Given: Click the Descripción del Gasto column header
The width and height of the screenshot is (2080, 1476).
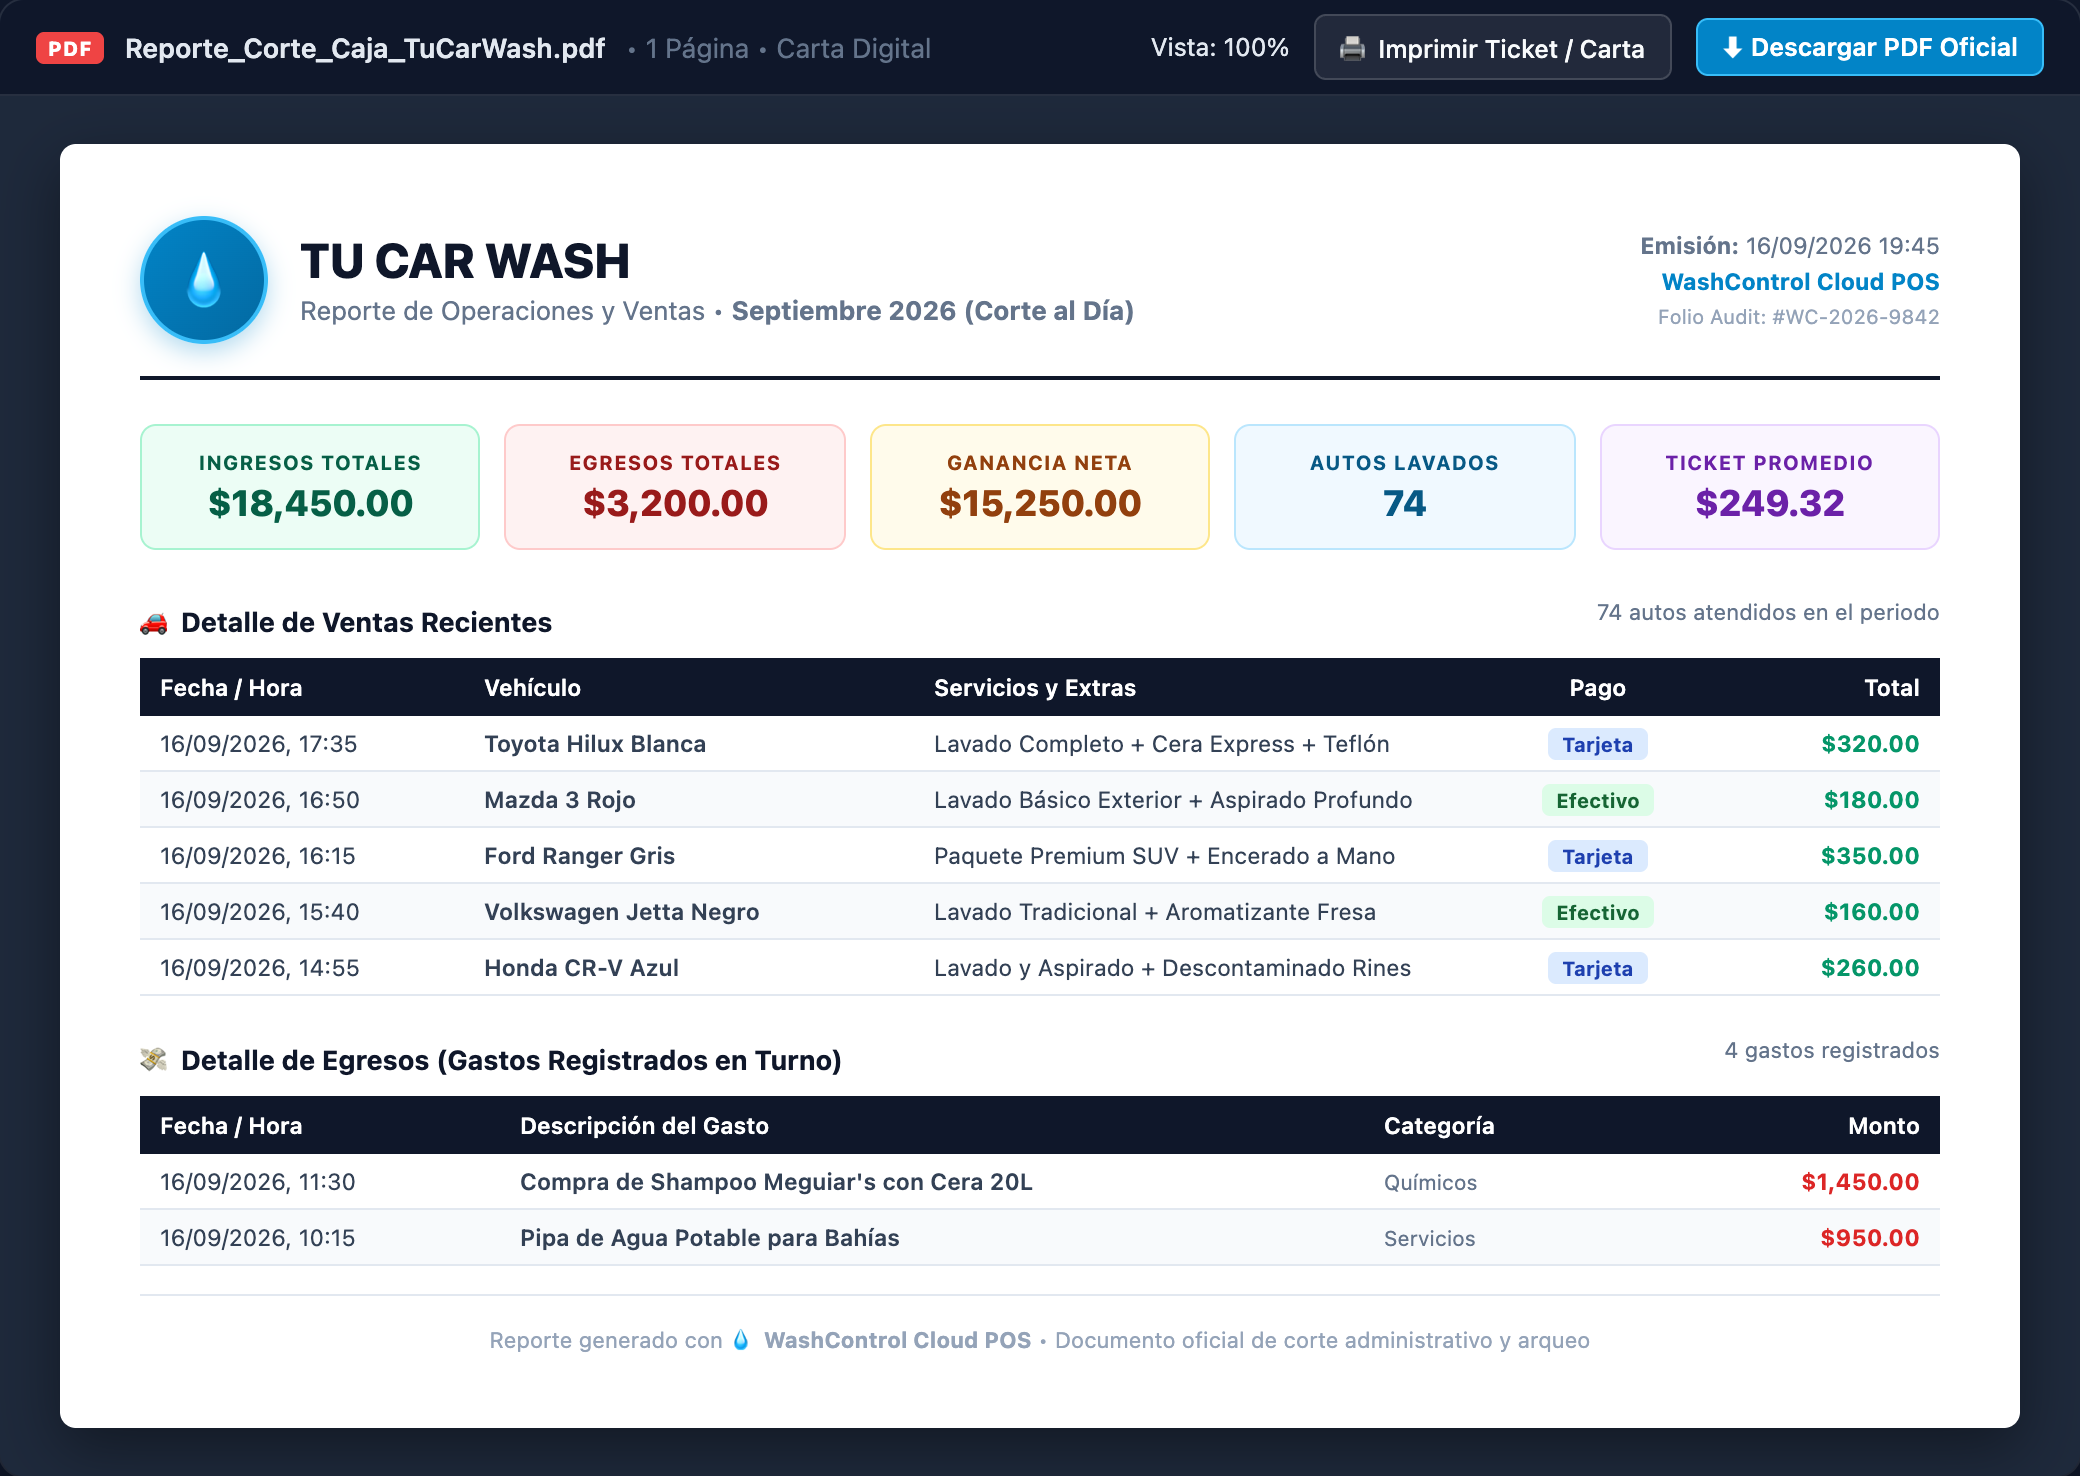Looking at the screenshot, I should (x=644, y=1126).
